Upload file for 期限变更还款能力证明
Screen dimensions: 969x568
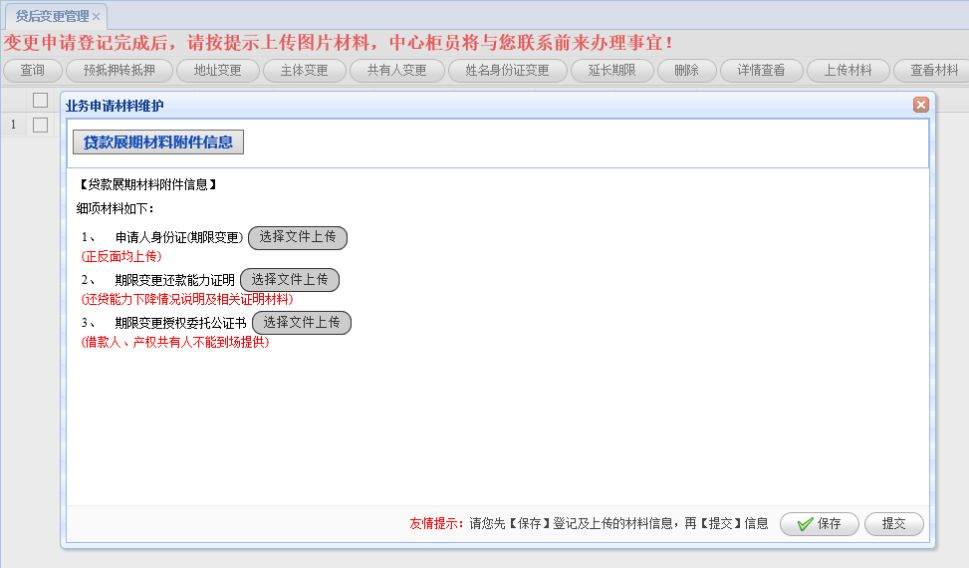click(290, 280)
